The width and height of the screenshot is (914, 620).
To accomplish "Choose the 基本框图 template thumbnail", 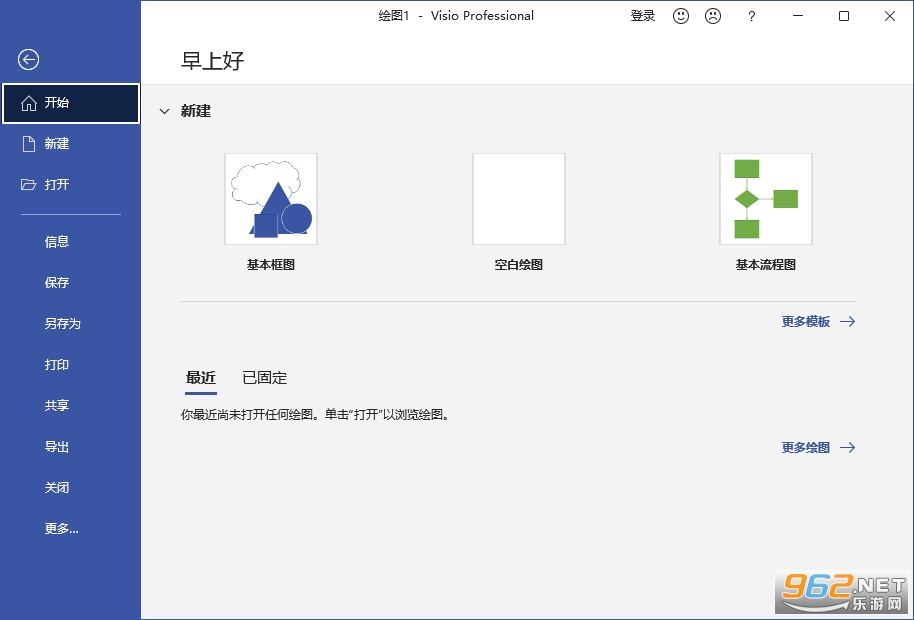I will 271,199.
